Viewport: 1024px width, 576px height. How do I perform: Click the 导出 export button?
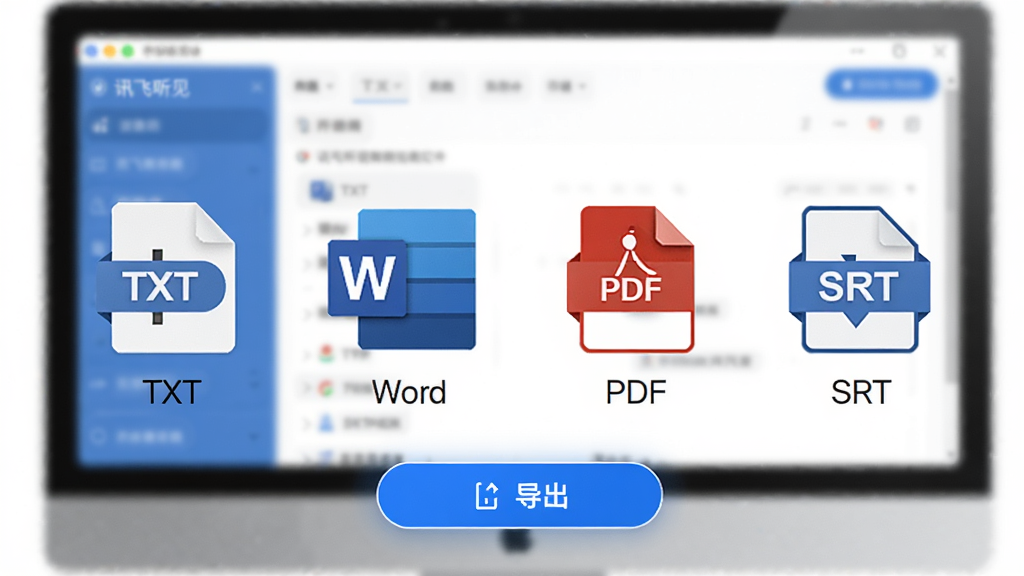point(520,496)
